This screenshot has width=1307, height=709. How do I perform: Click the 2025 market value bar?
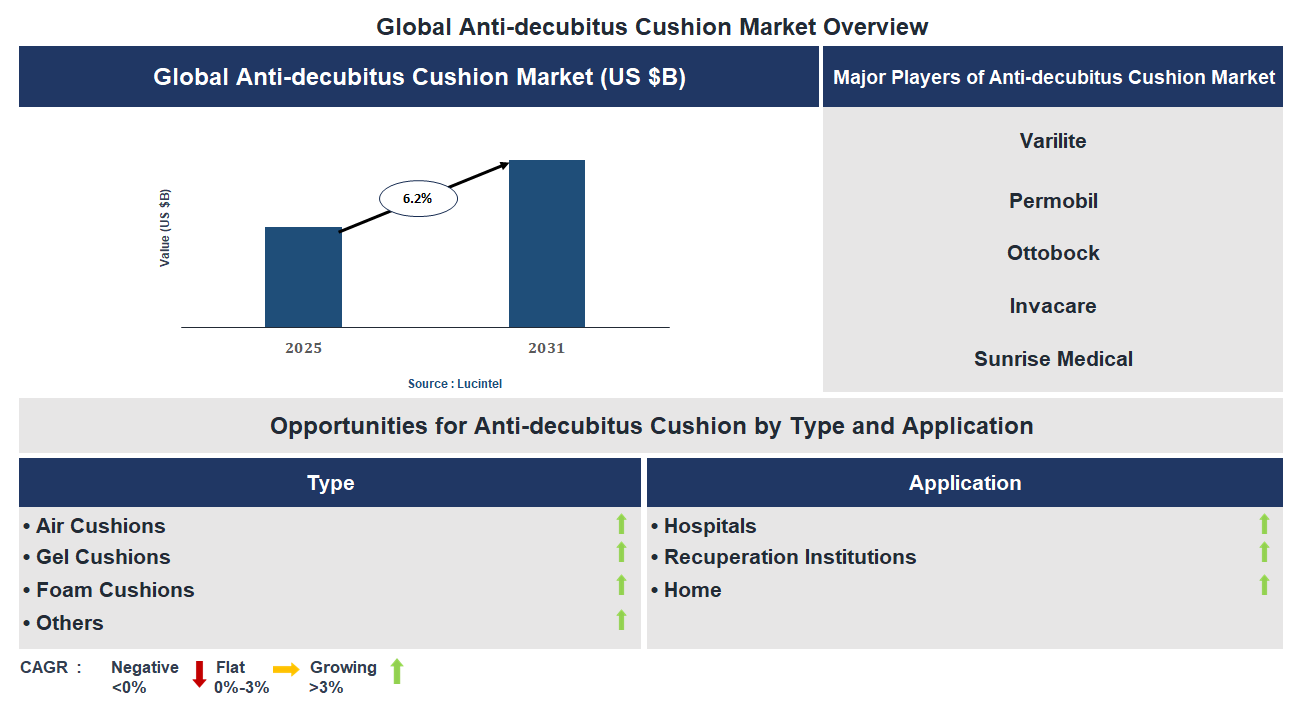pos(303,277)
